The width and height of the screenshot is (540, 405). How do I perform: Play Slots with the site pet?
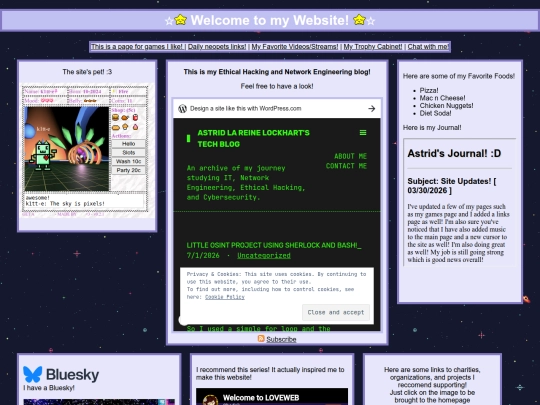click(x=128, y=153)
